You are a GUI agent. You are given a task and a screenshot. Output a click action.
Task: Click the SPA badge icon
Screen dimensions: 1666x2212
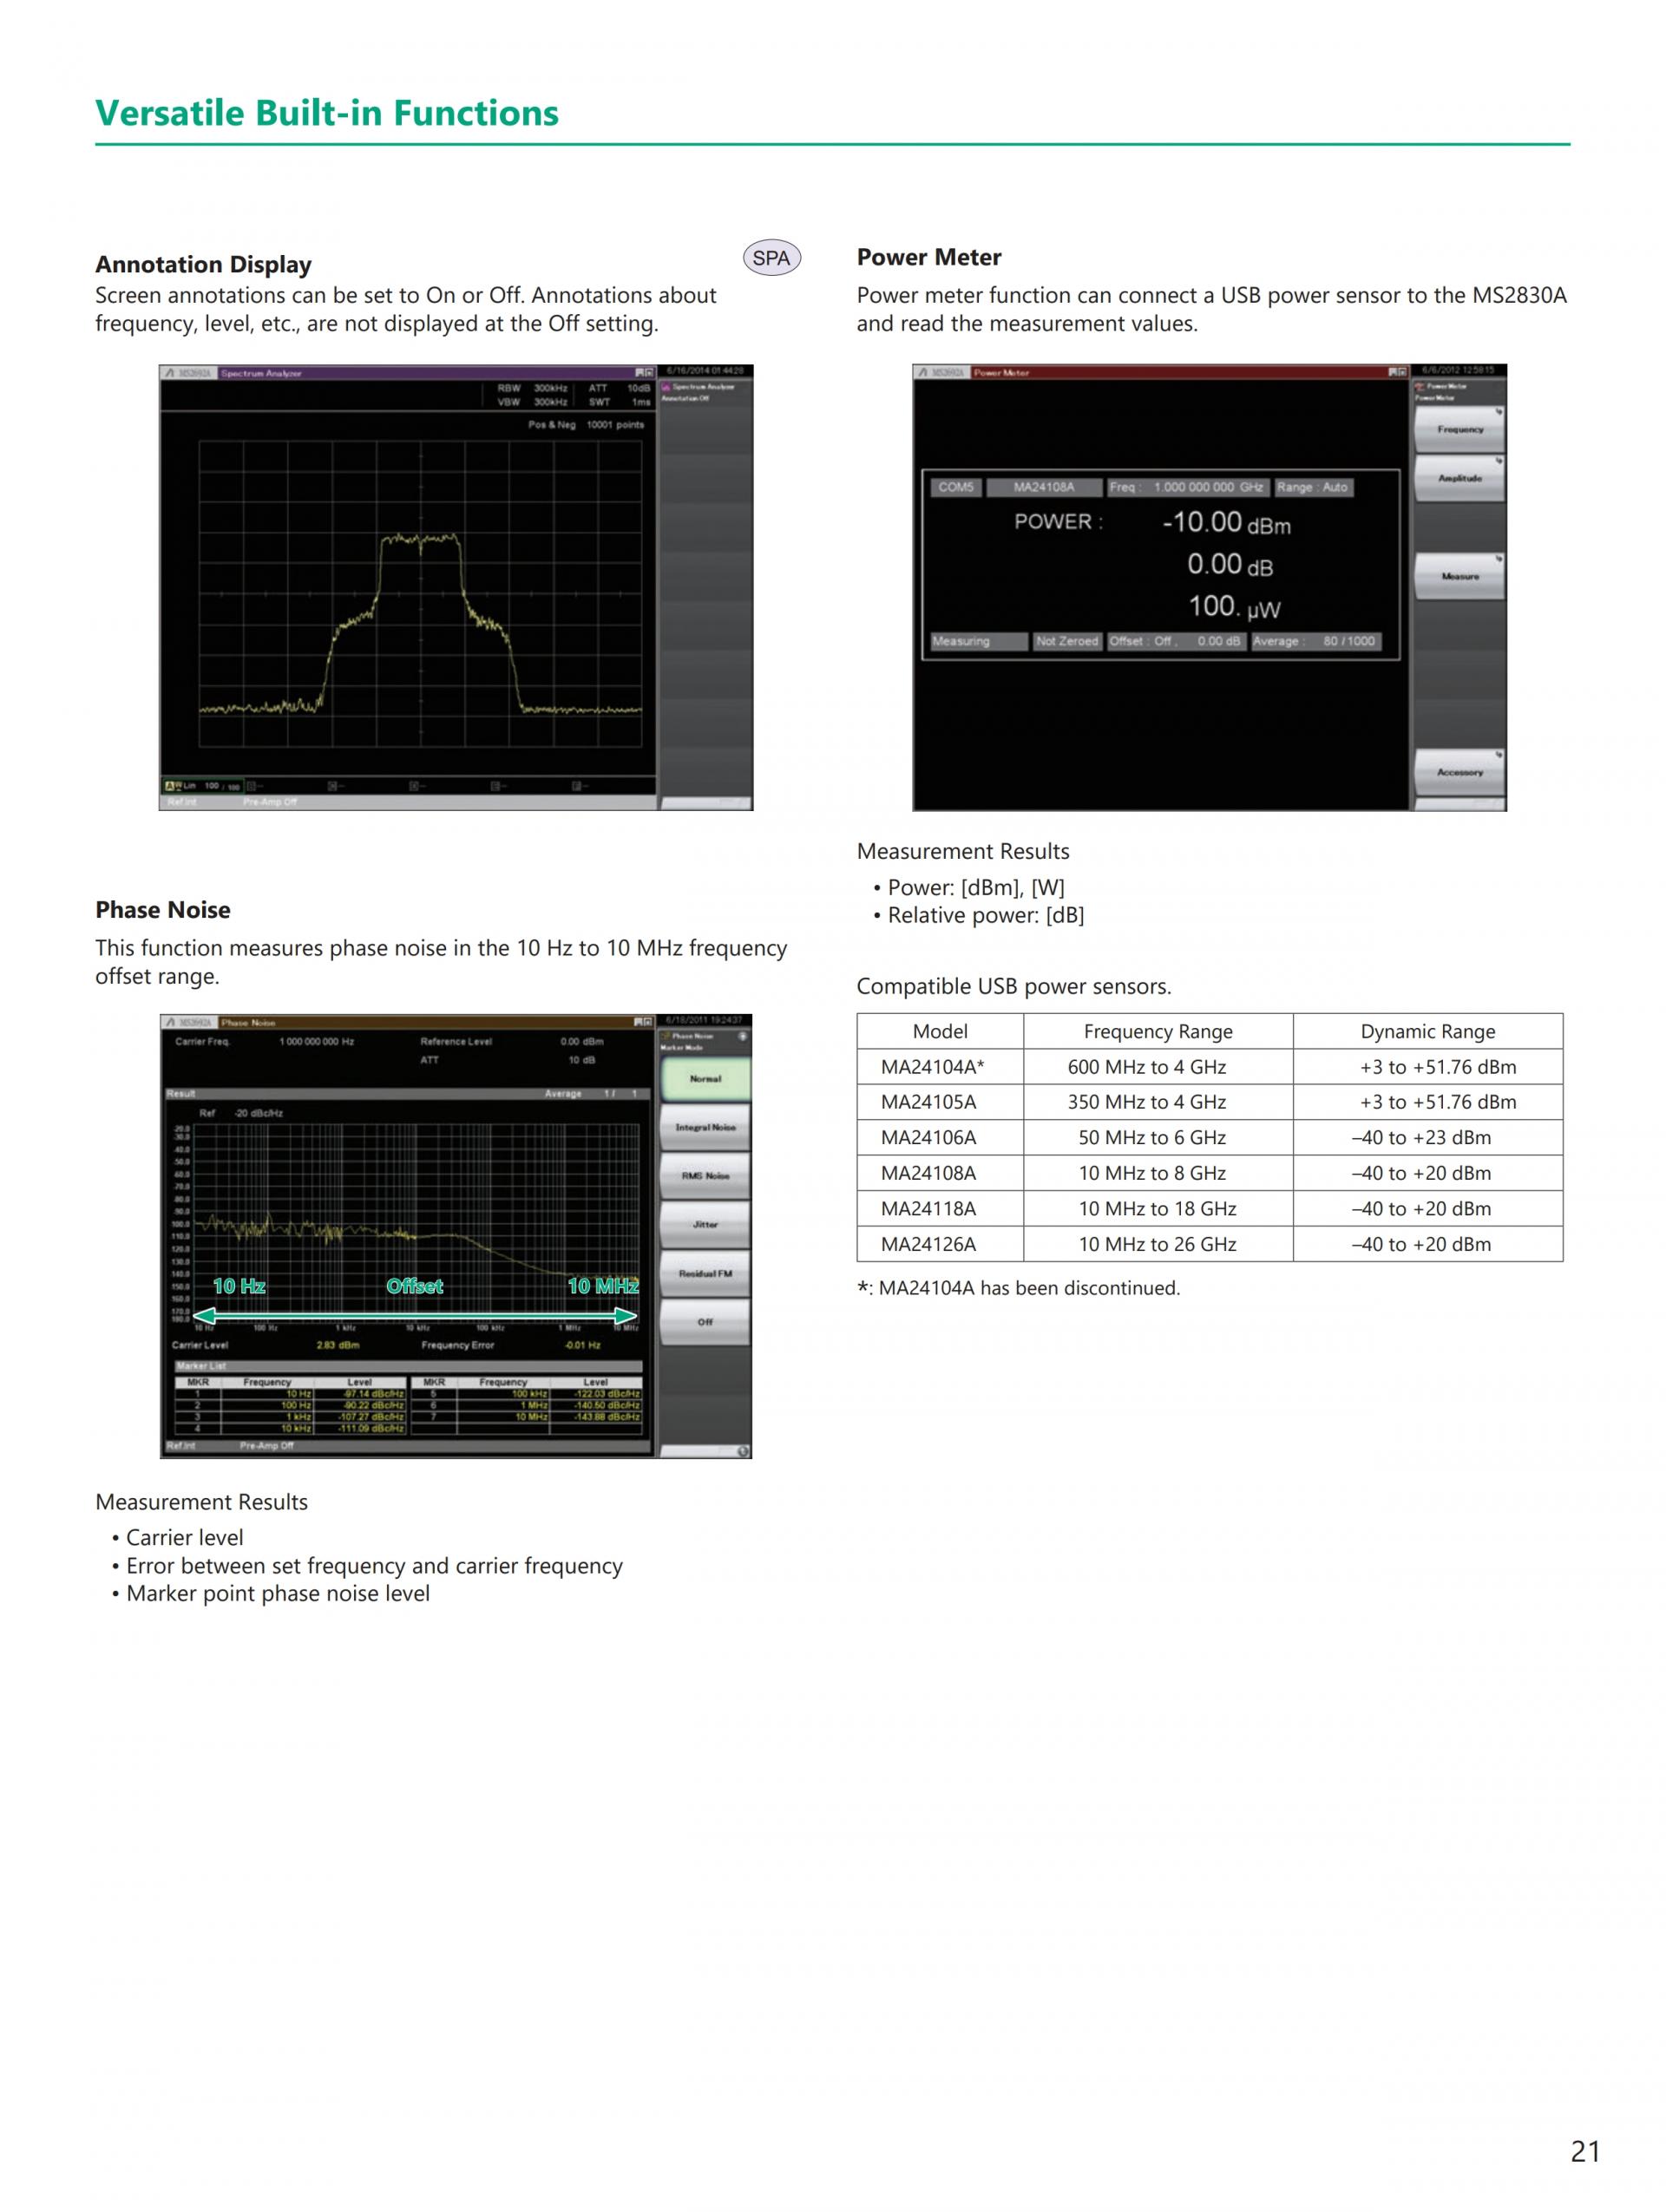tap(771, 258)
